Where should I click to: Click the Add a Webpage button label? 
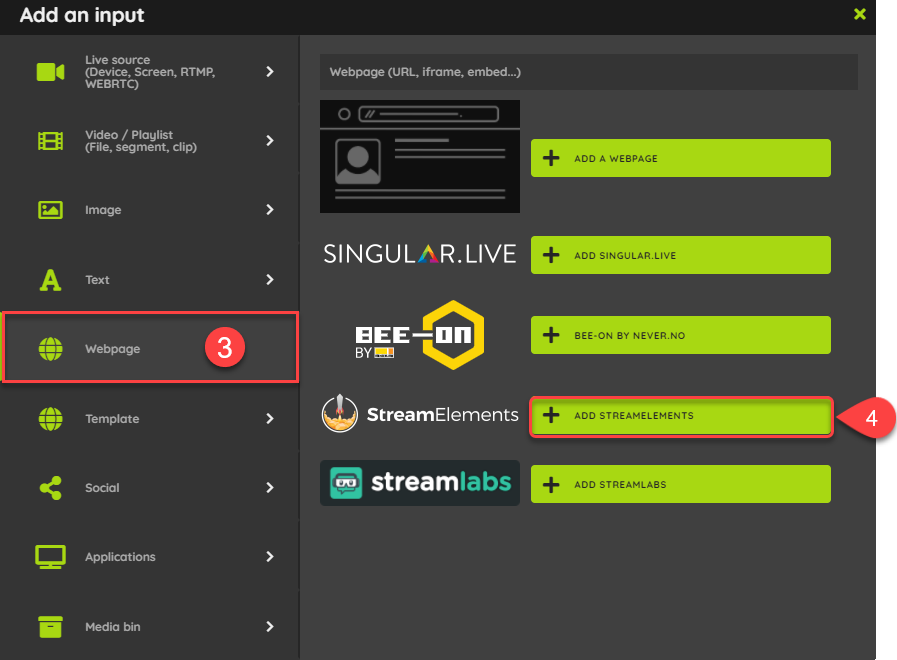coord(616,158)
